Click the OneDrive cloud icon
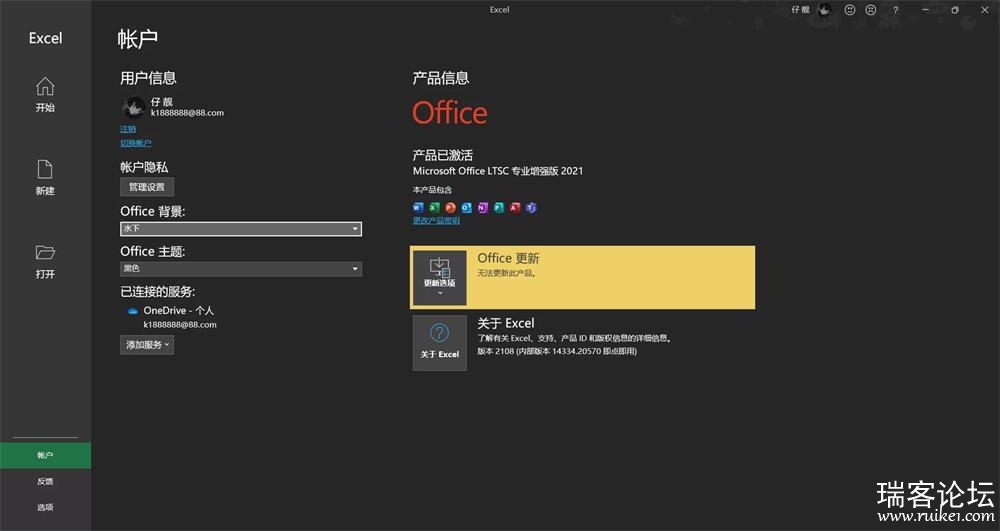1000x531 pixels. tap(133, 311)
